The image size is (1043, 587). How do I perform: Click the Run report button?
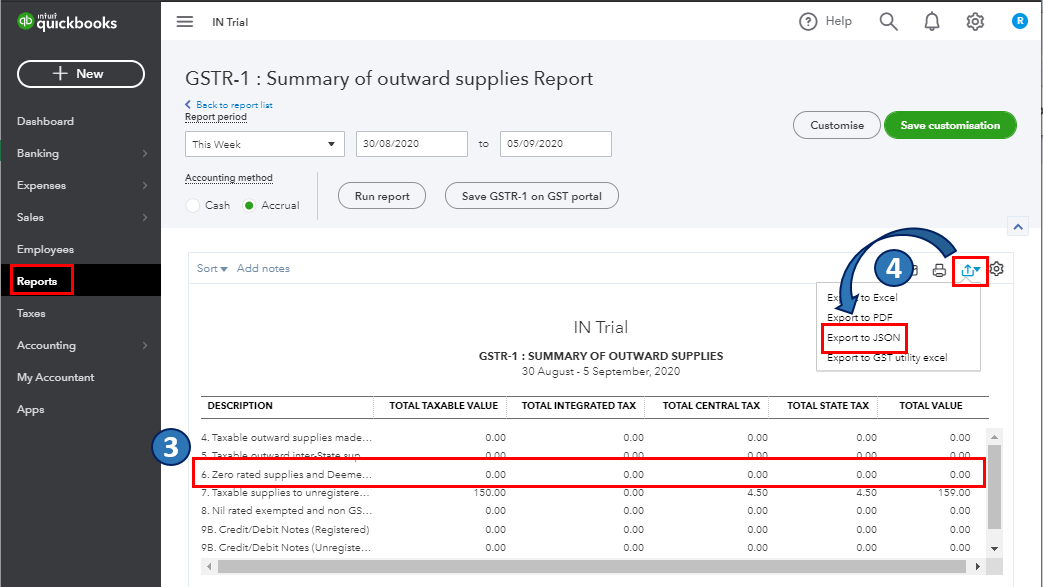[382, 196]
